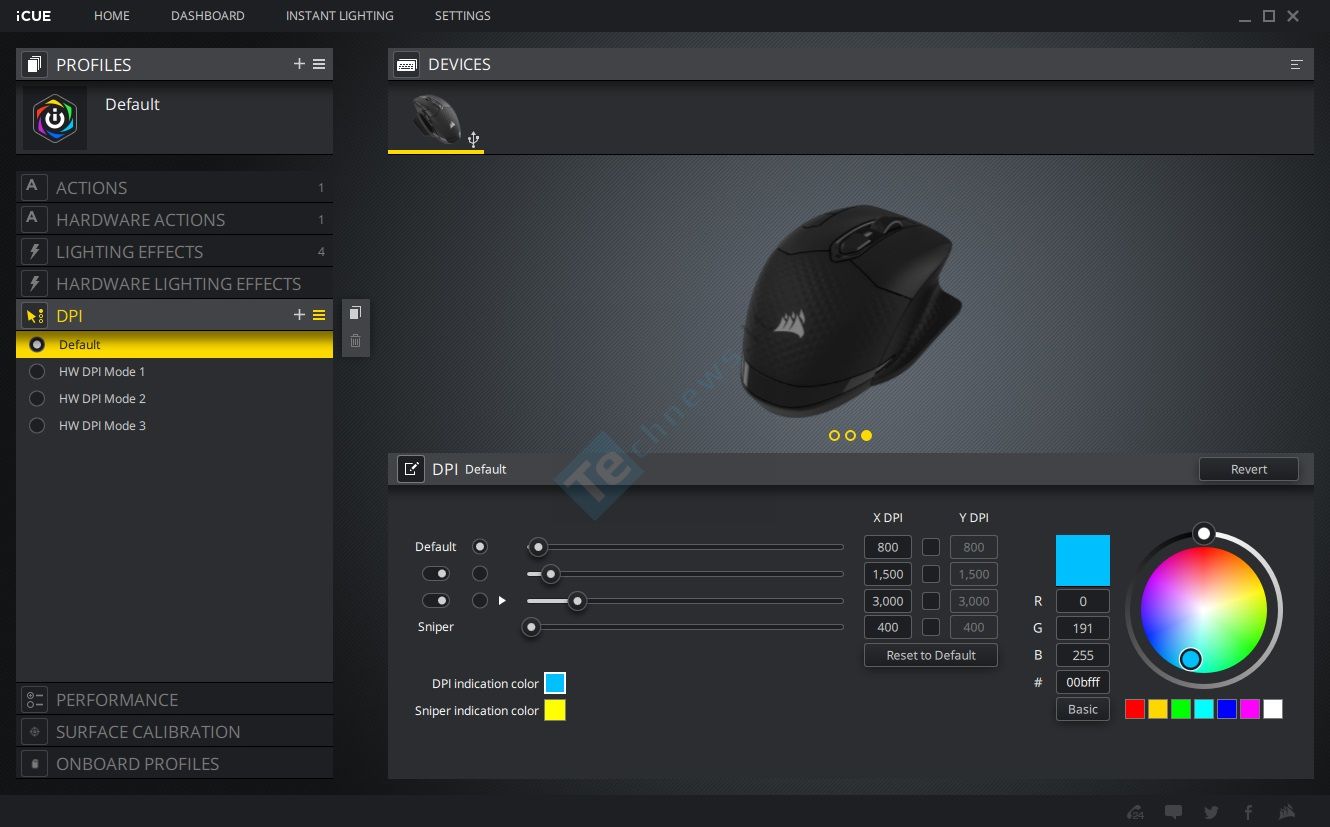Viewport: 1330px width, 827px height.
Task: Click the 800 X DPI input field
Action: pyautogui.click(x=888, y=547)
